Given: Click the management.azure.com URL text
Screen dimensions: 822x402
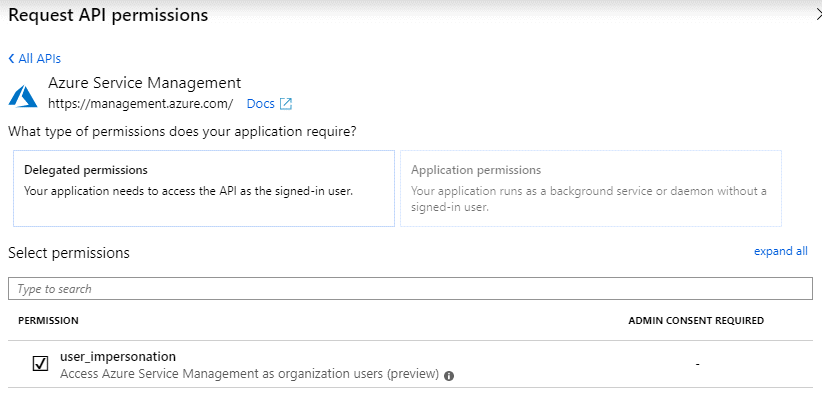Looking at the screenshot, I should tap(140, 104).
